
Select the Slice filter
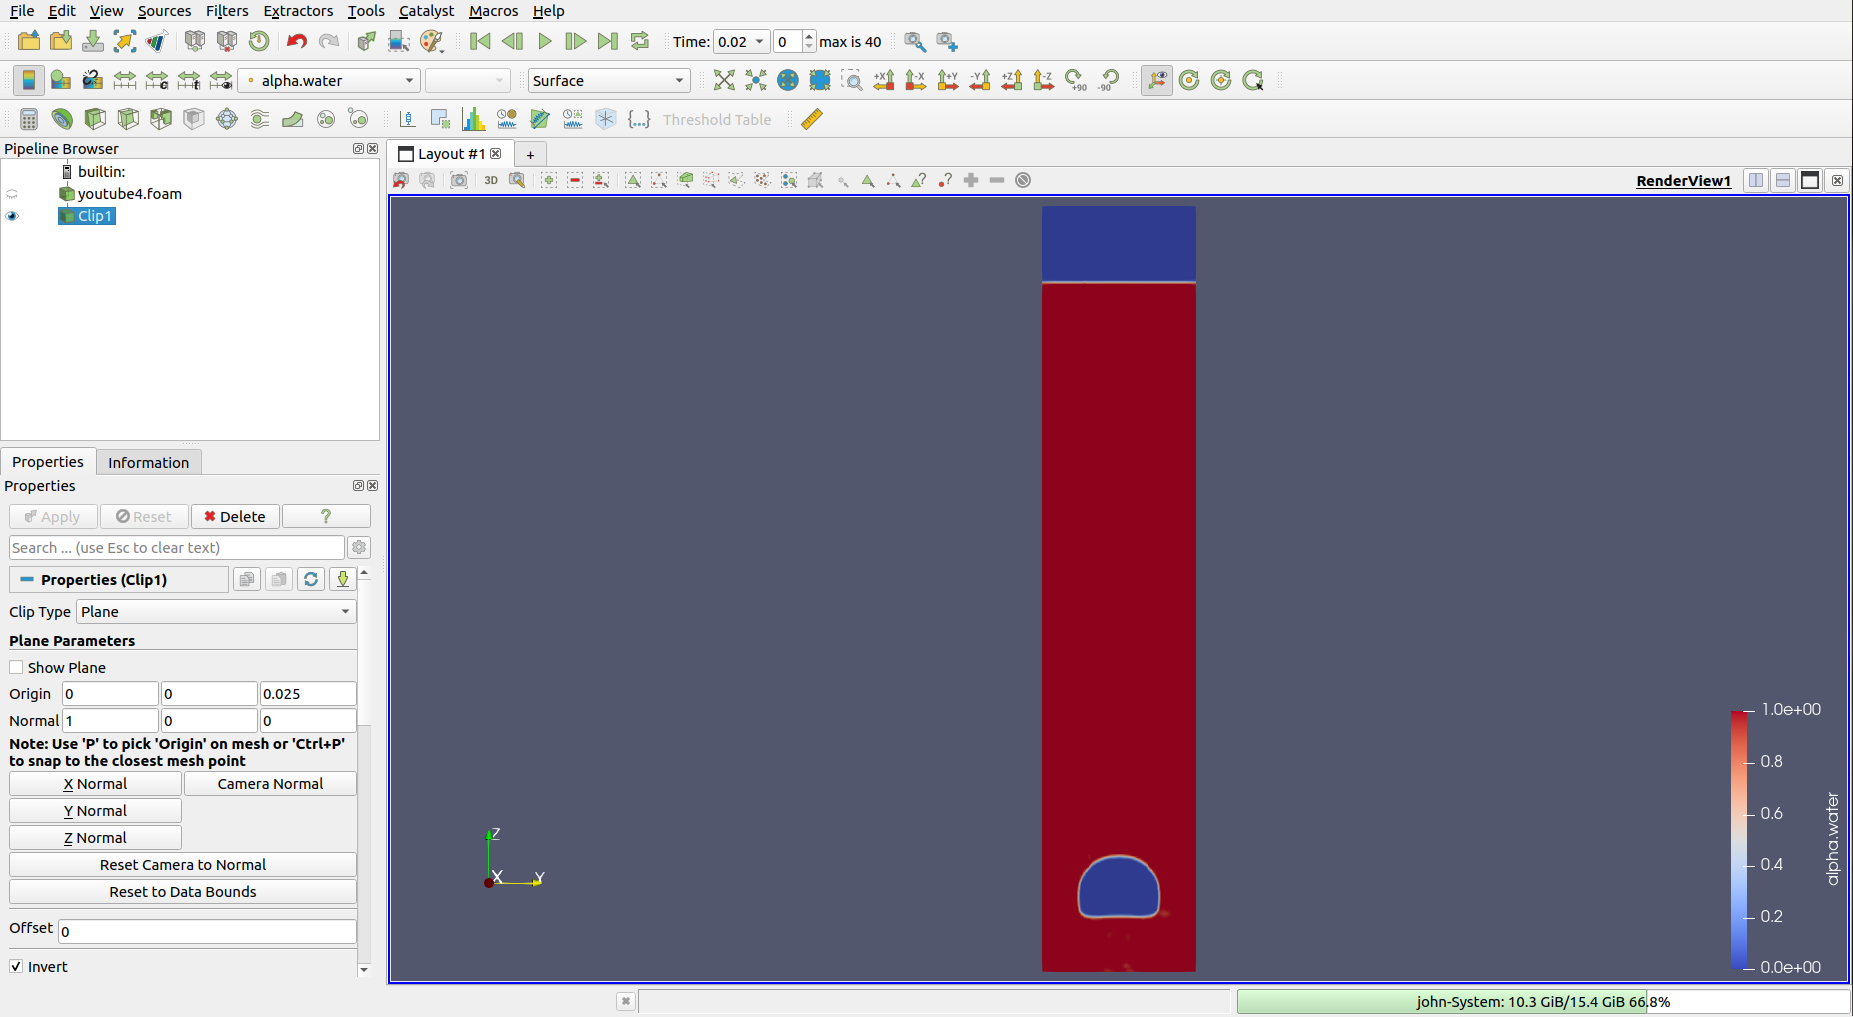pyautogui.click(x=128, y=118)
